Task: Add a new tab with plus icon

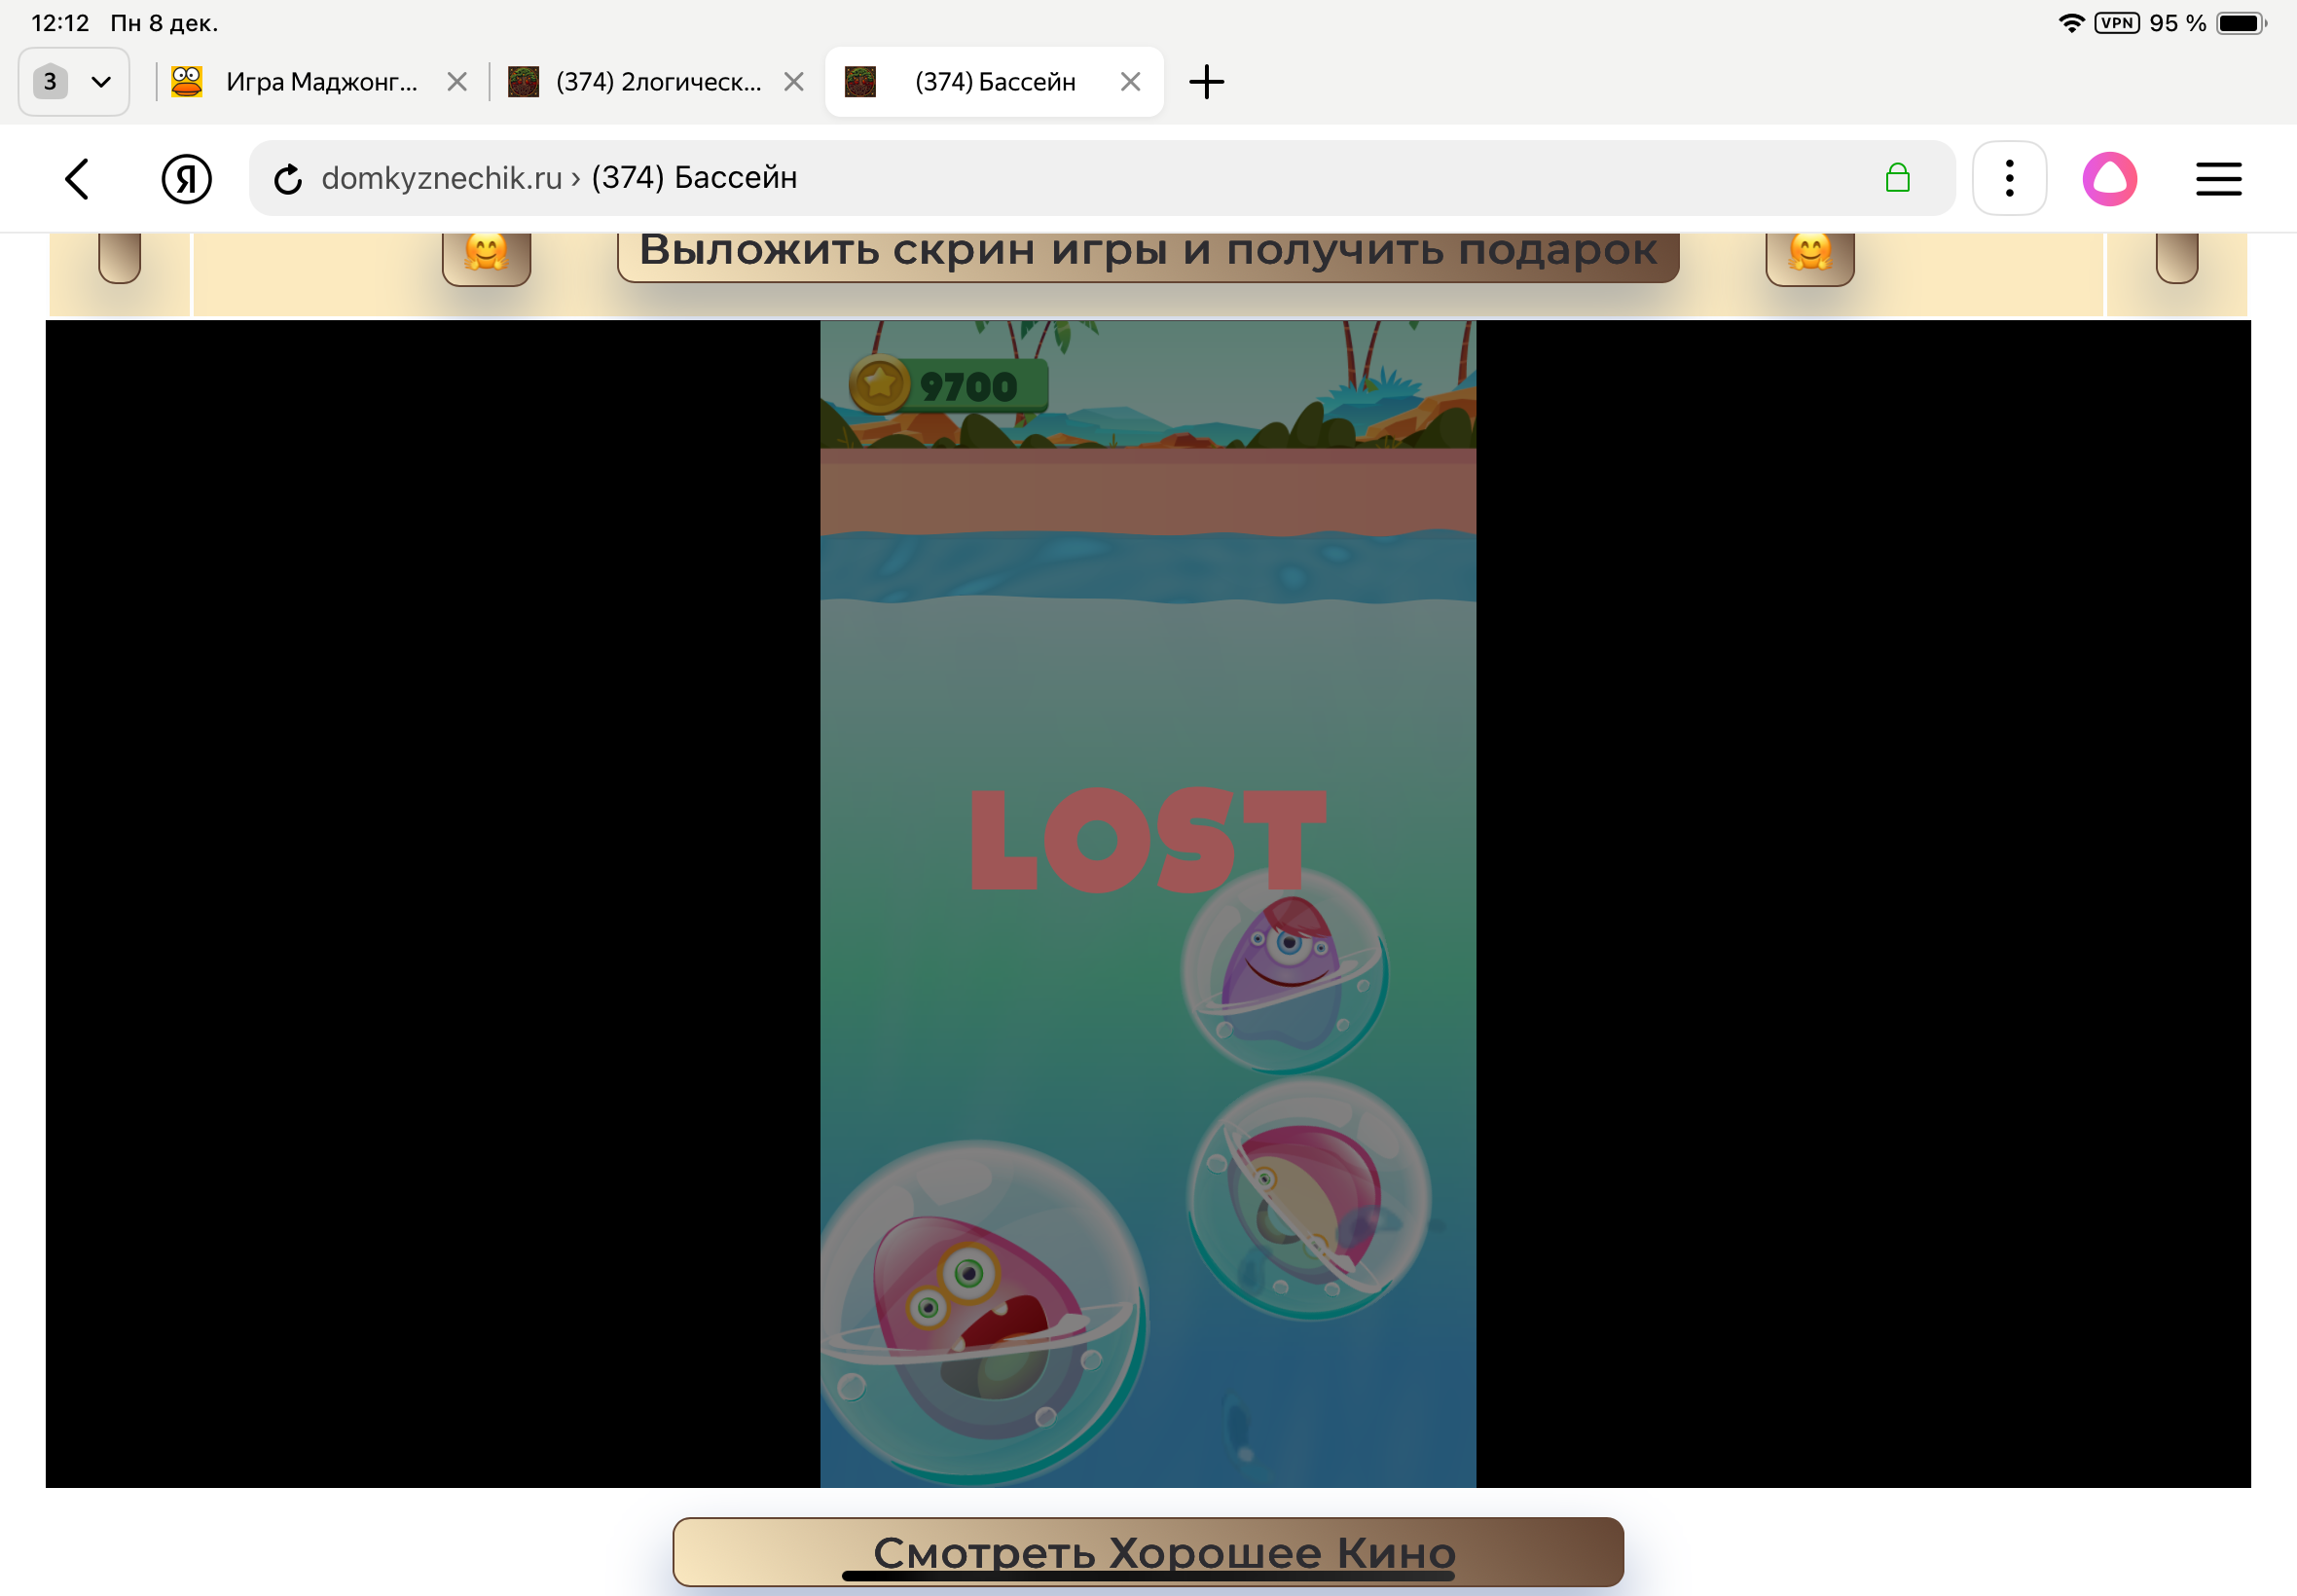Action: pyautogui.click(x=1206, y=82)
